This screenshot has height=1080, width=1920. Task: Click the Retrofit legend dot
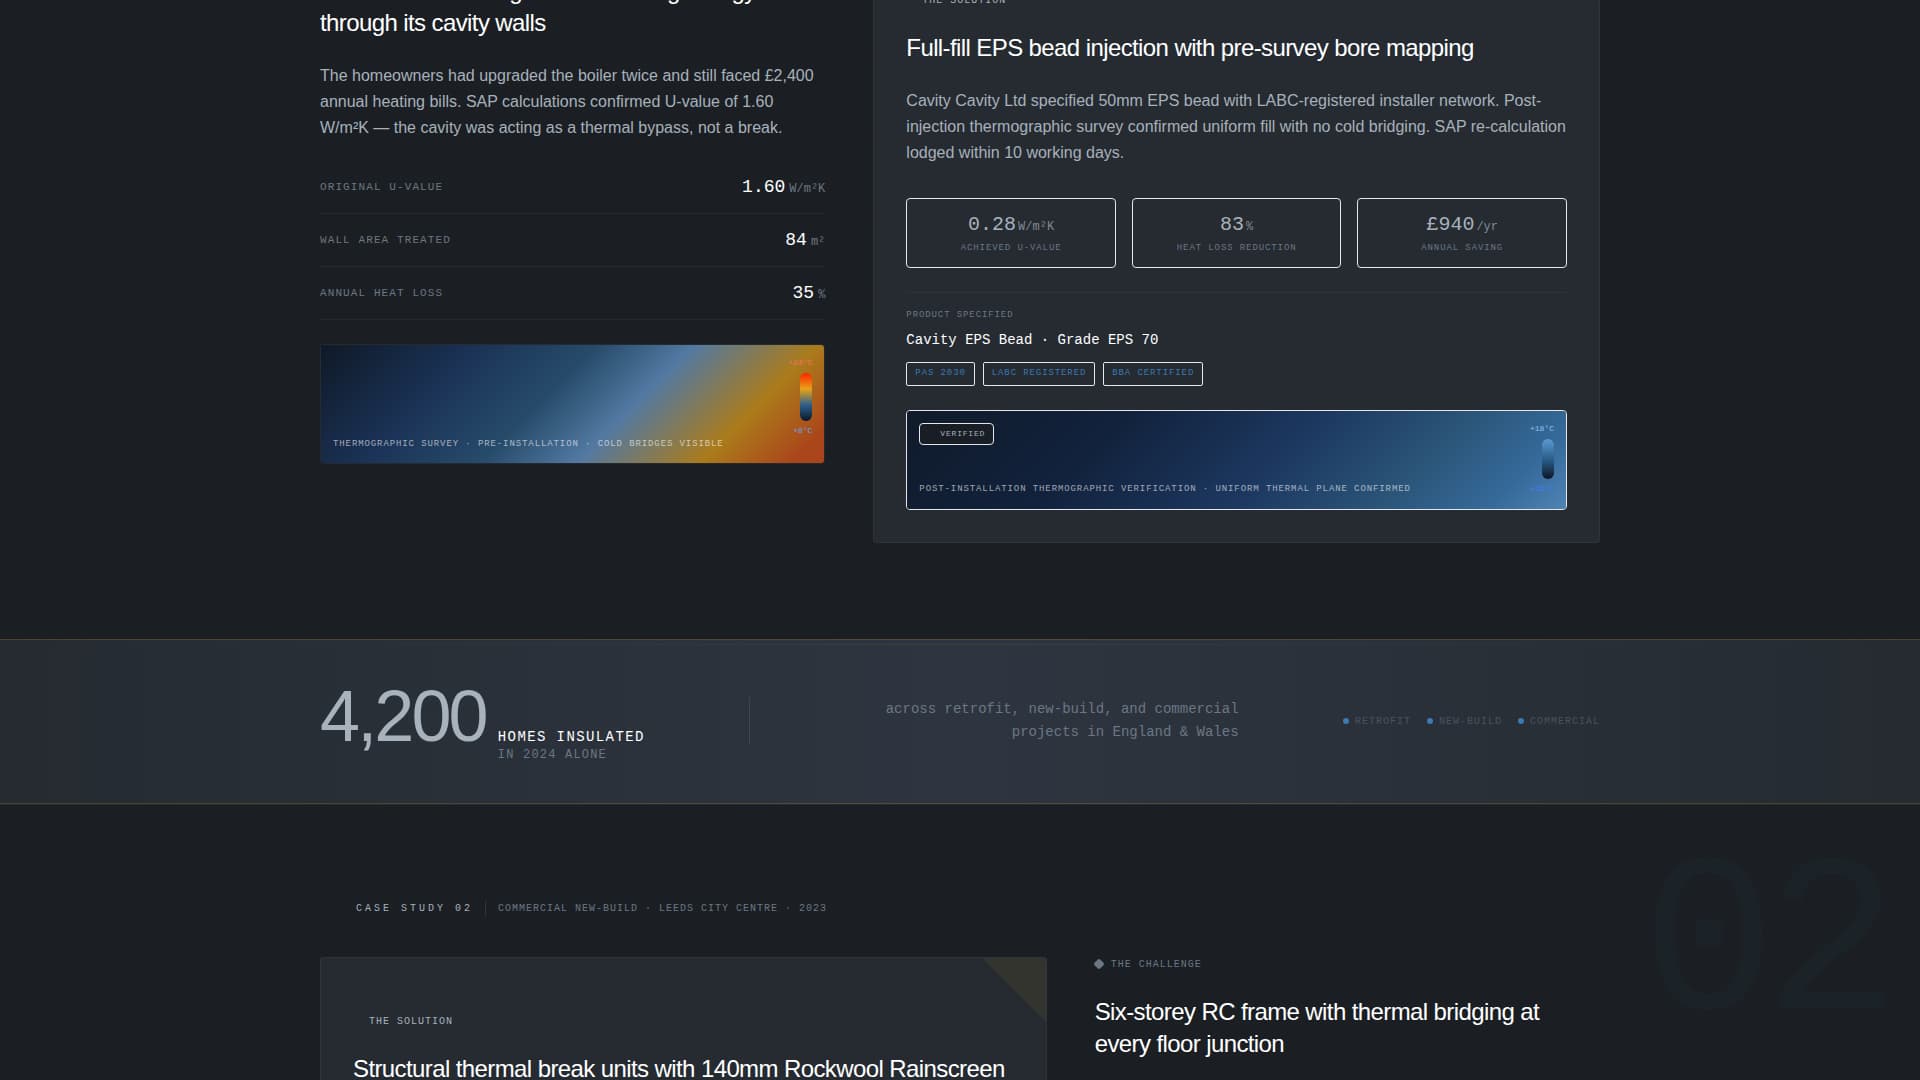click(x=1346, y=721)
